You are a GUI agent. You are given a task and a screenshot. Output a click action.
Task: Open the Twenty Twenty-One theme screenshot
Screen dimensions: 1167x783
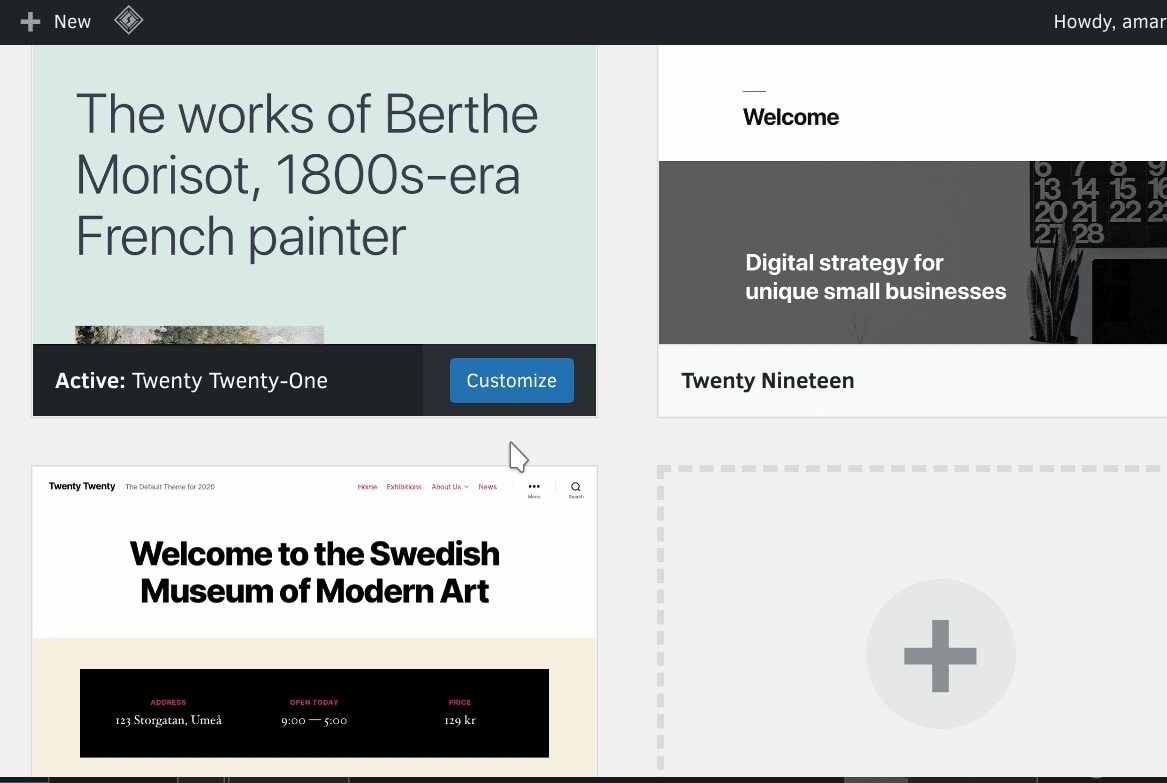point(314,195)
